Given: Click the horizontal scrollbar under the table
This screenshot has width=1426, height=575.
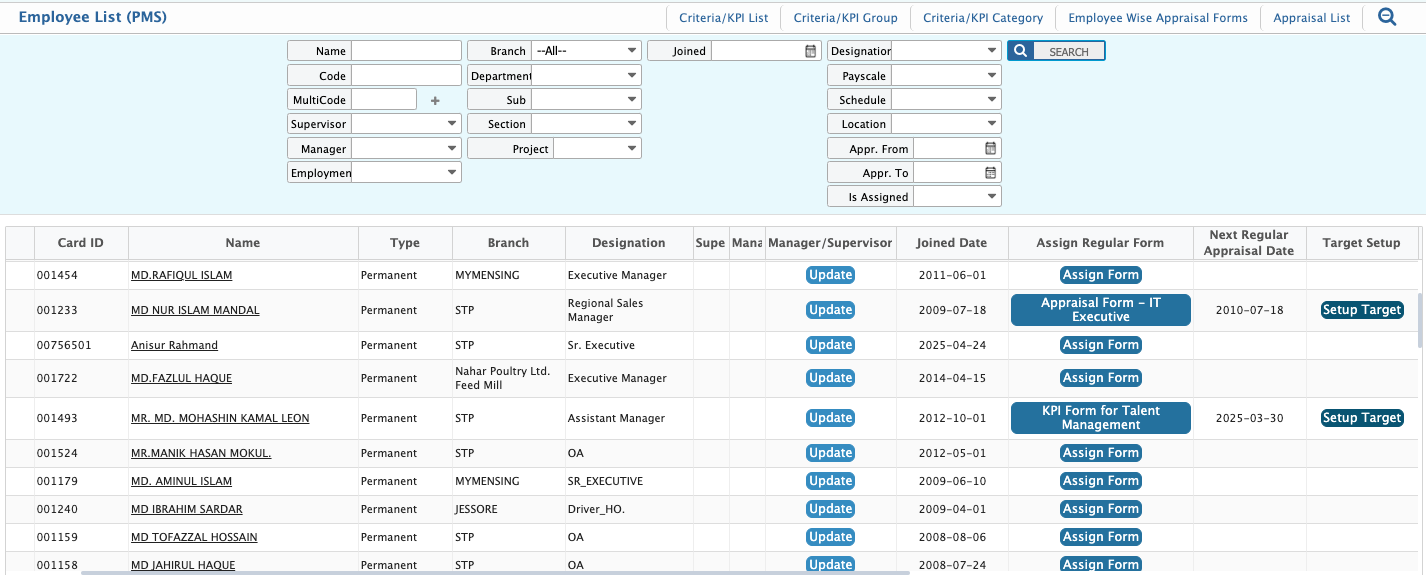Looking at the screenshot, I should pyautogui.click(x=495, y=572).
